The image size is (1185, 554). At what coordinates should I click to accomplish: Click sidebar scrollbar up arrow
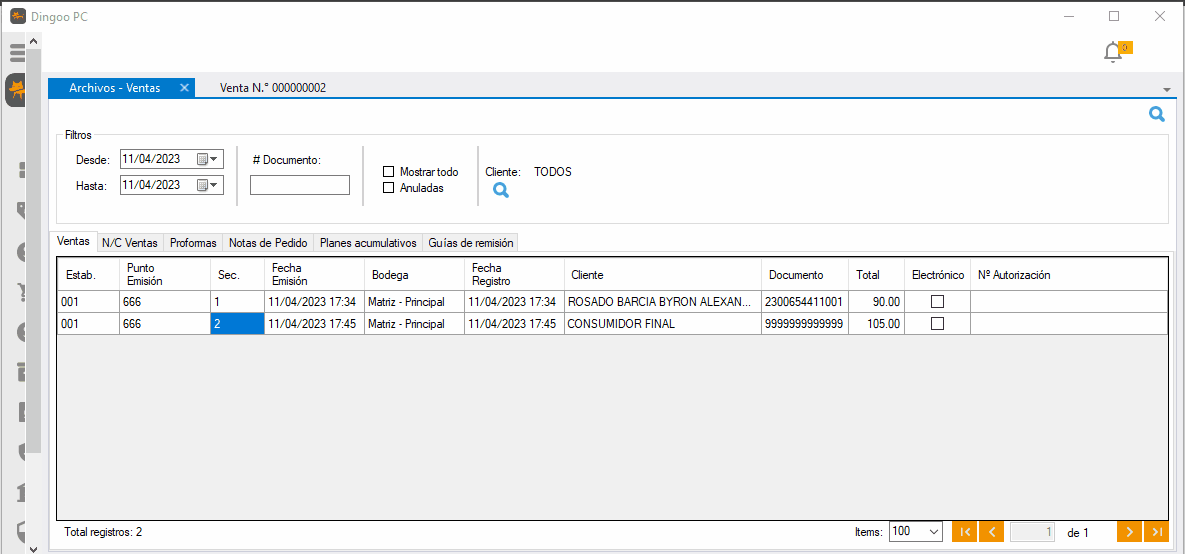point(34,39)
